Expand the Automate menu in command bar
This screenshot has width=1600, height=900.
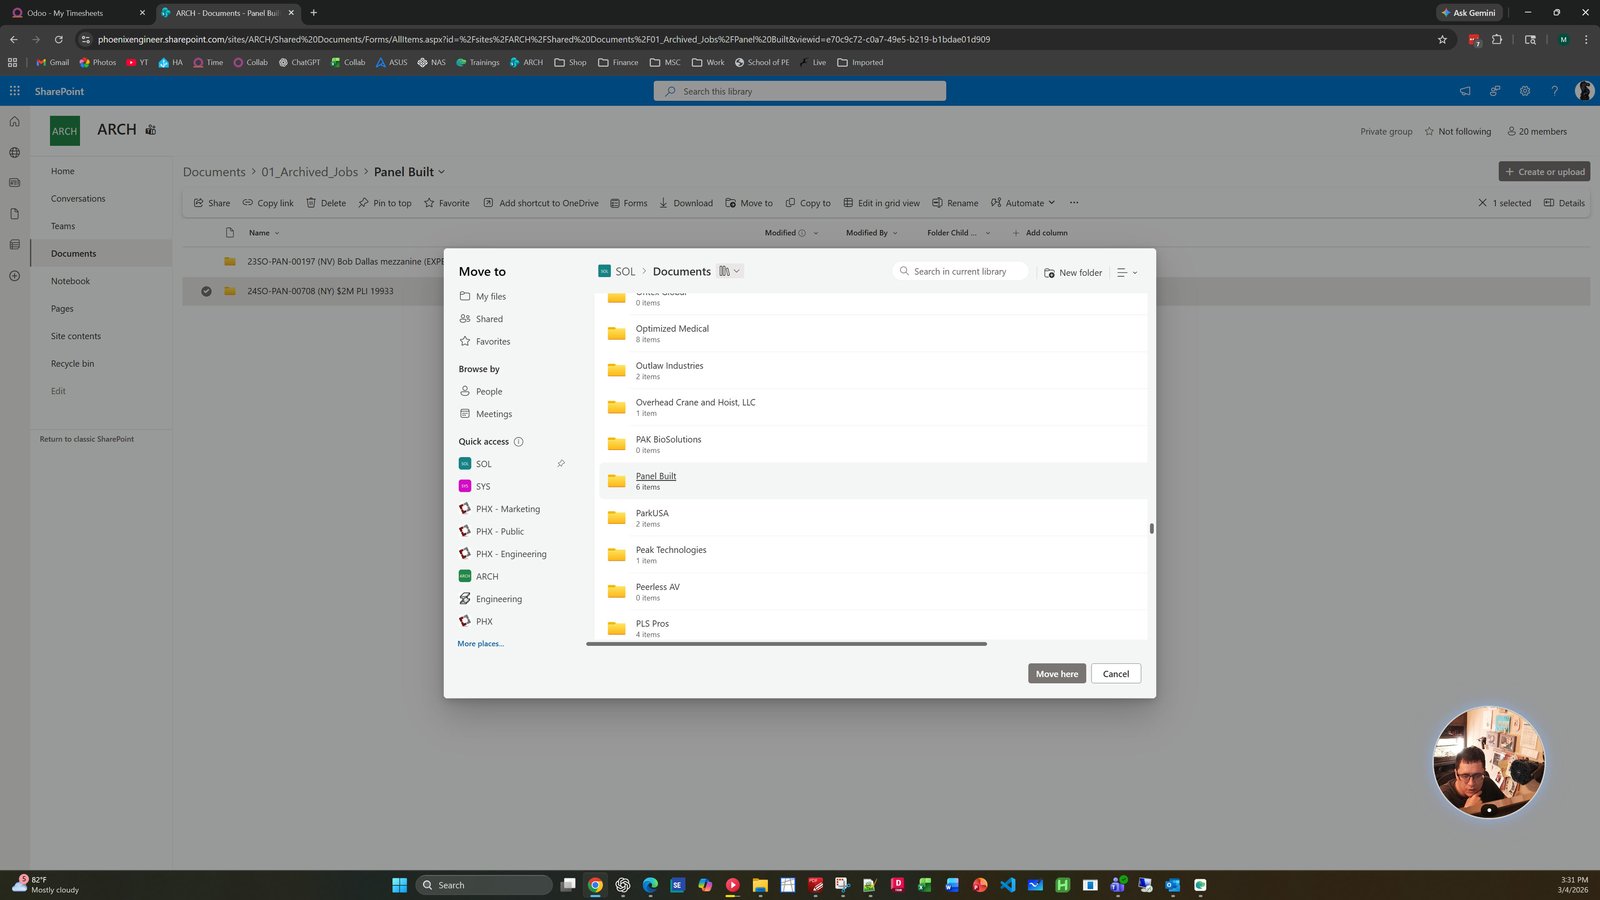[x=1023, y=203]
